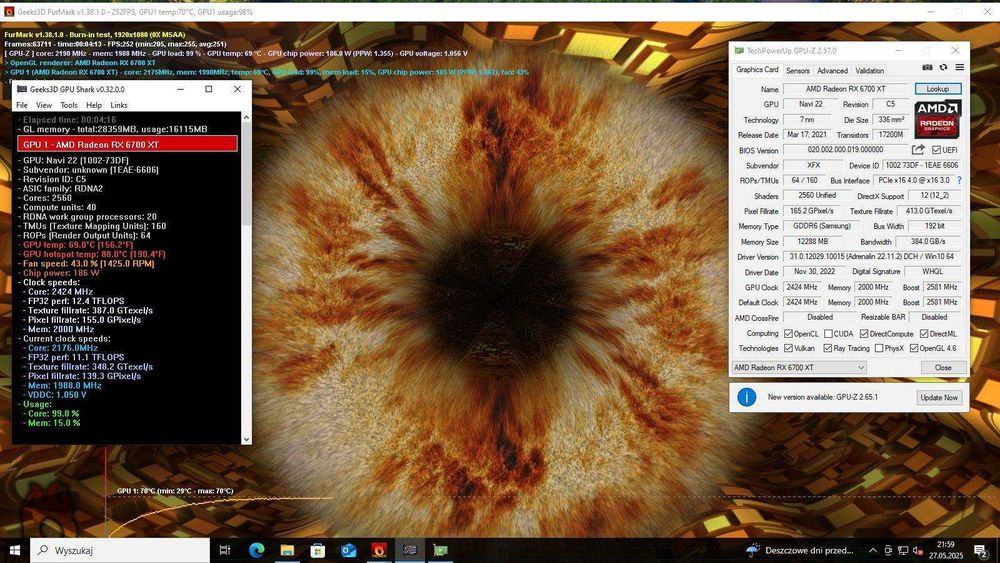
Task: Toggle the OpenGL 4.6 checkbox
Action: (x=914, y=348)
